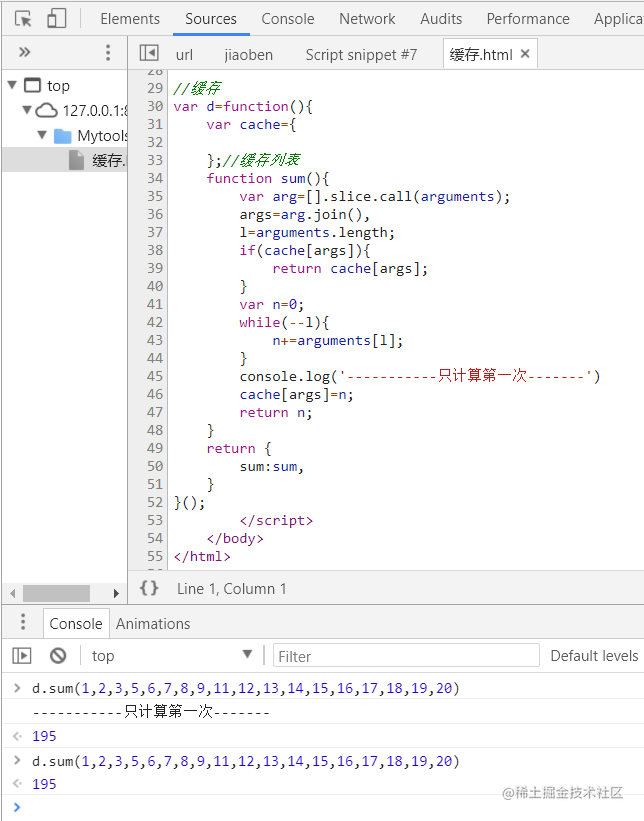
Task: Click the first d.sum console command
Action: [246, 688]
